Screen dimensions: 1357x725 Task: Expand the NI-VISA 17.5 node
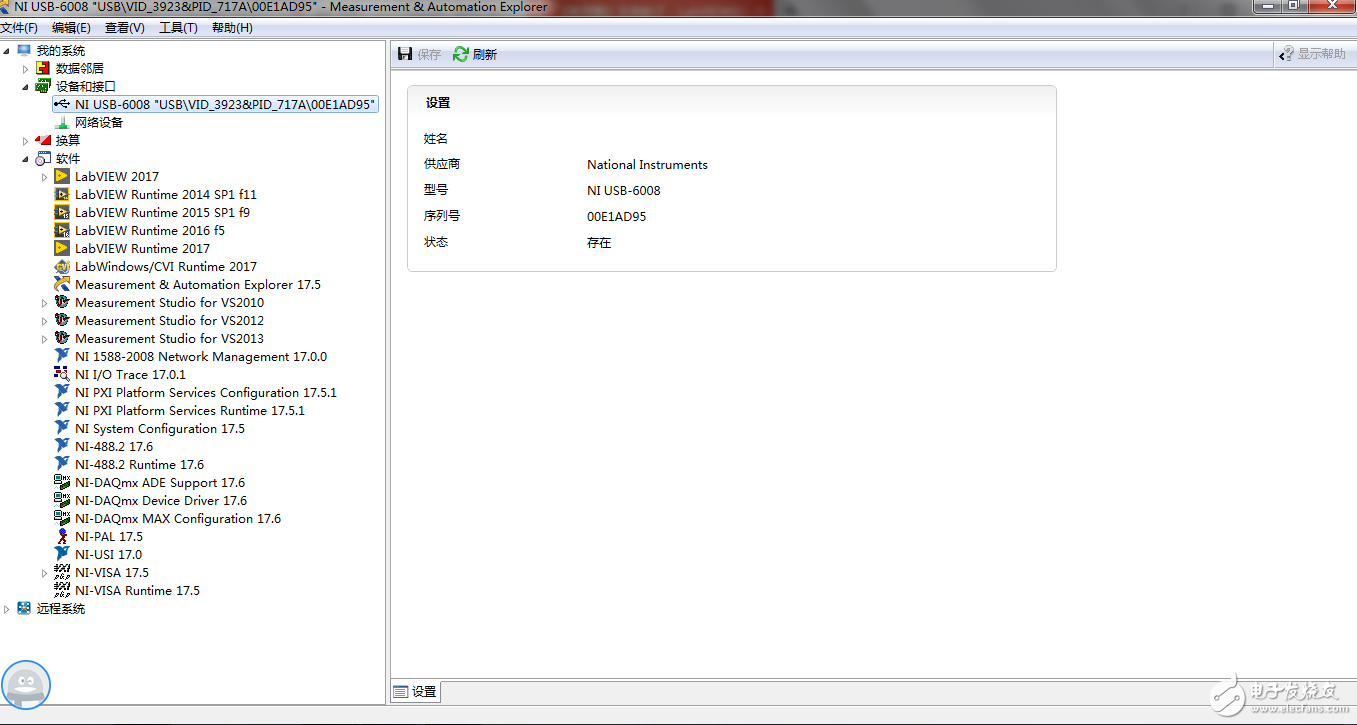click(x=45, y=573)
